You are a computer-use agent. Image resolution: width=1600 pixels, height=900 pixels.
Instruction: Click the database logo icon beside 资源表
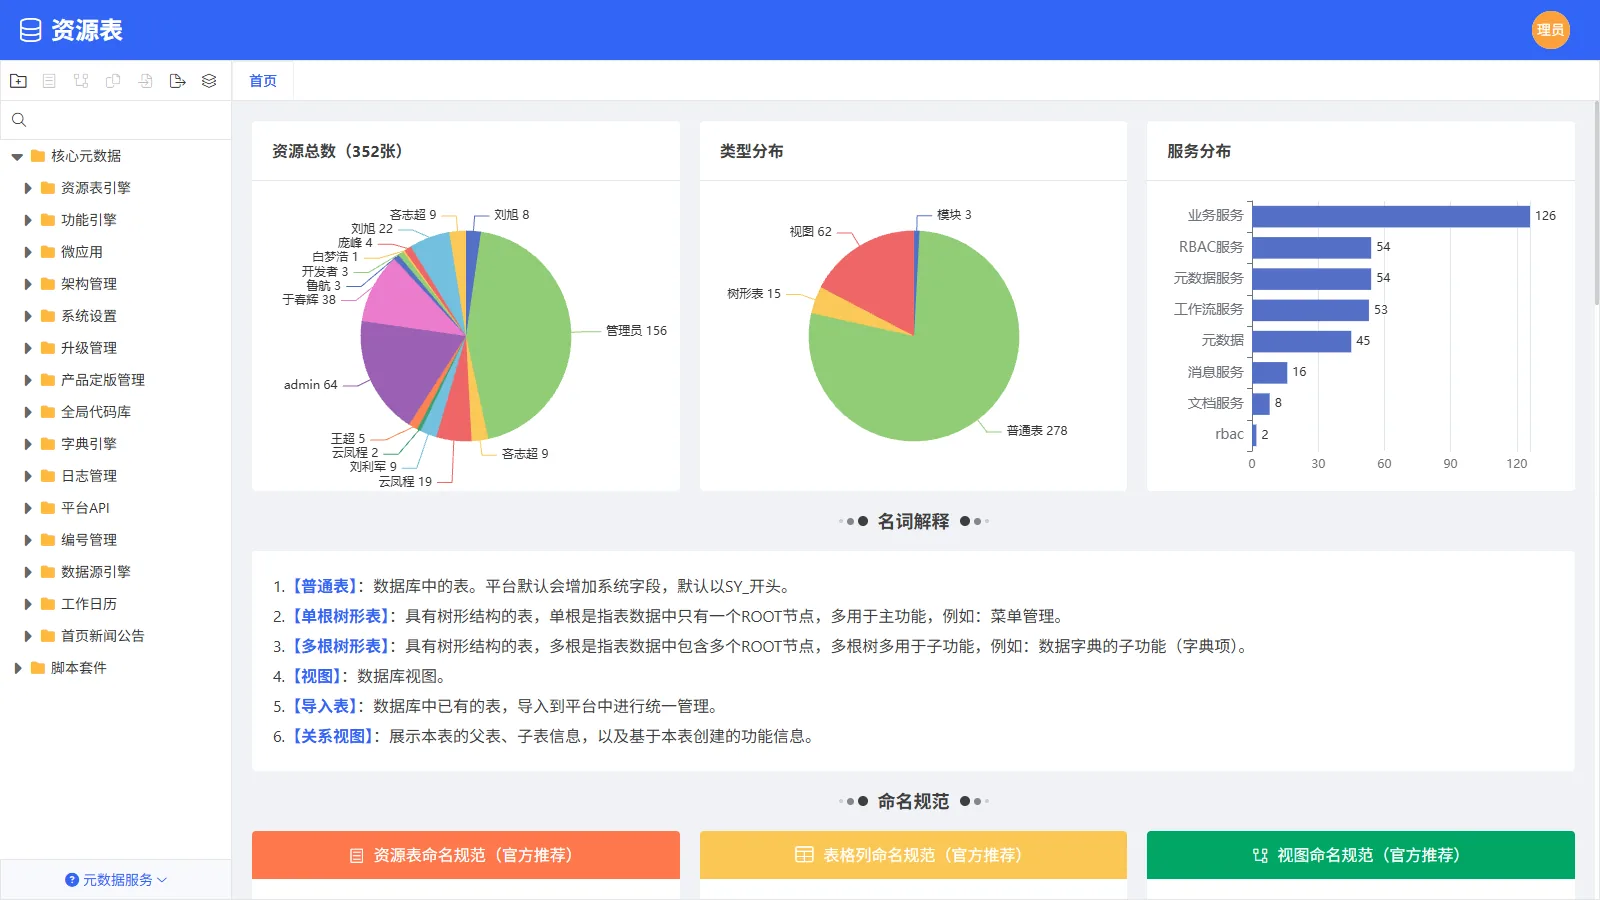pyautogui.click(x=31, y=30)
